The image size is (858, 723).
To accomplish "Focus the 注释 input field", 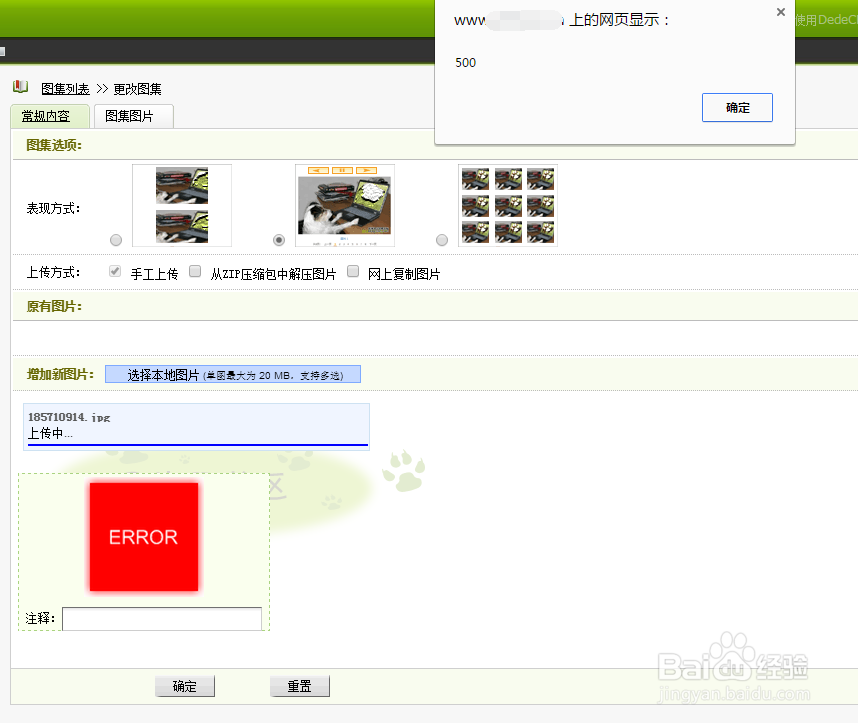I will (162, 619).
